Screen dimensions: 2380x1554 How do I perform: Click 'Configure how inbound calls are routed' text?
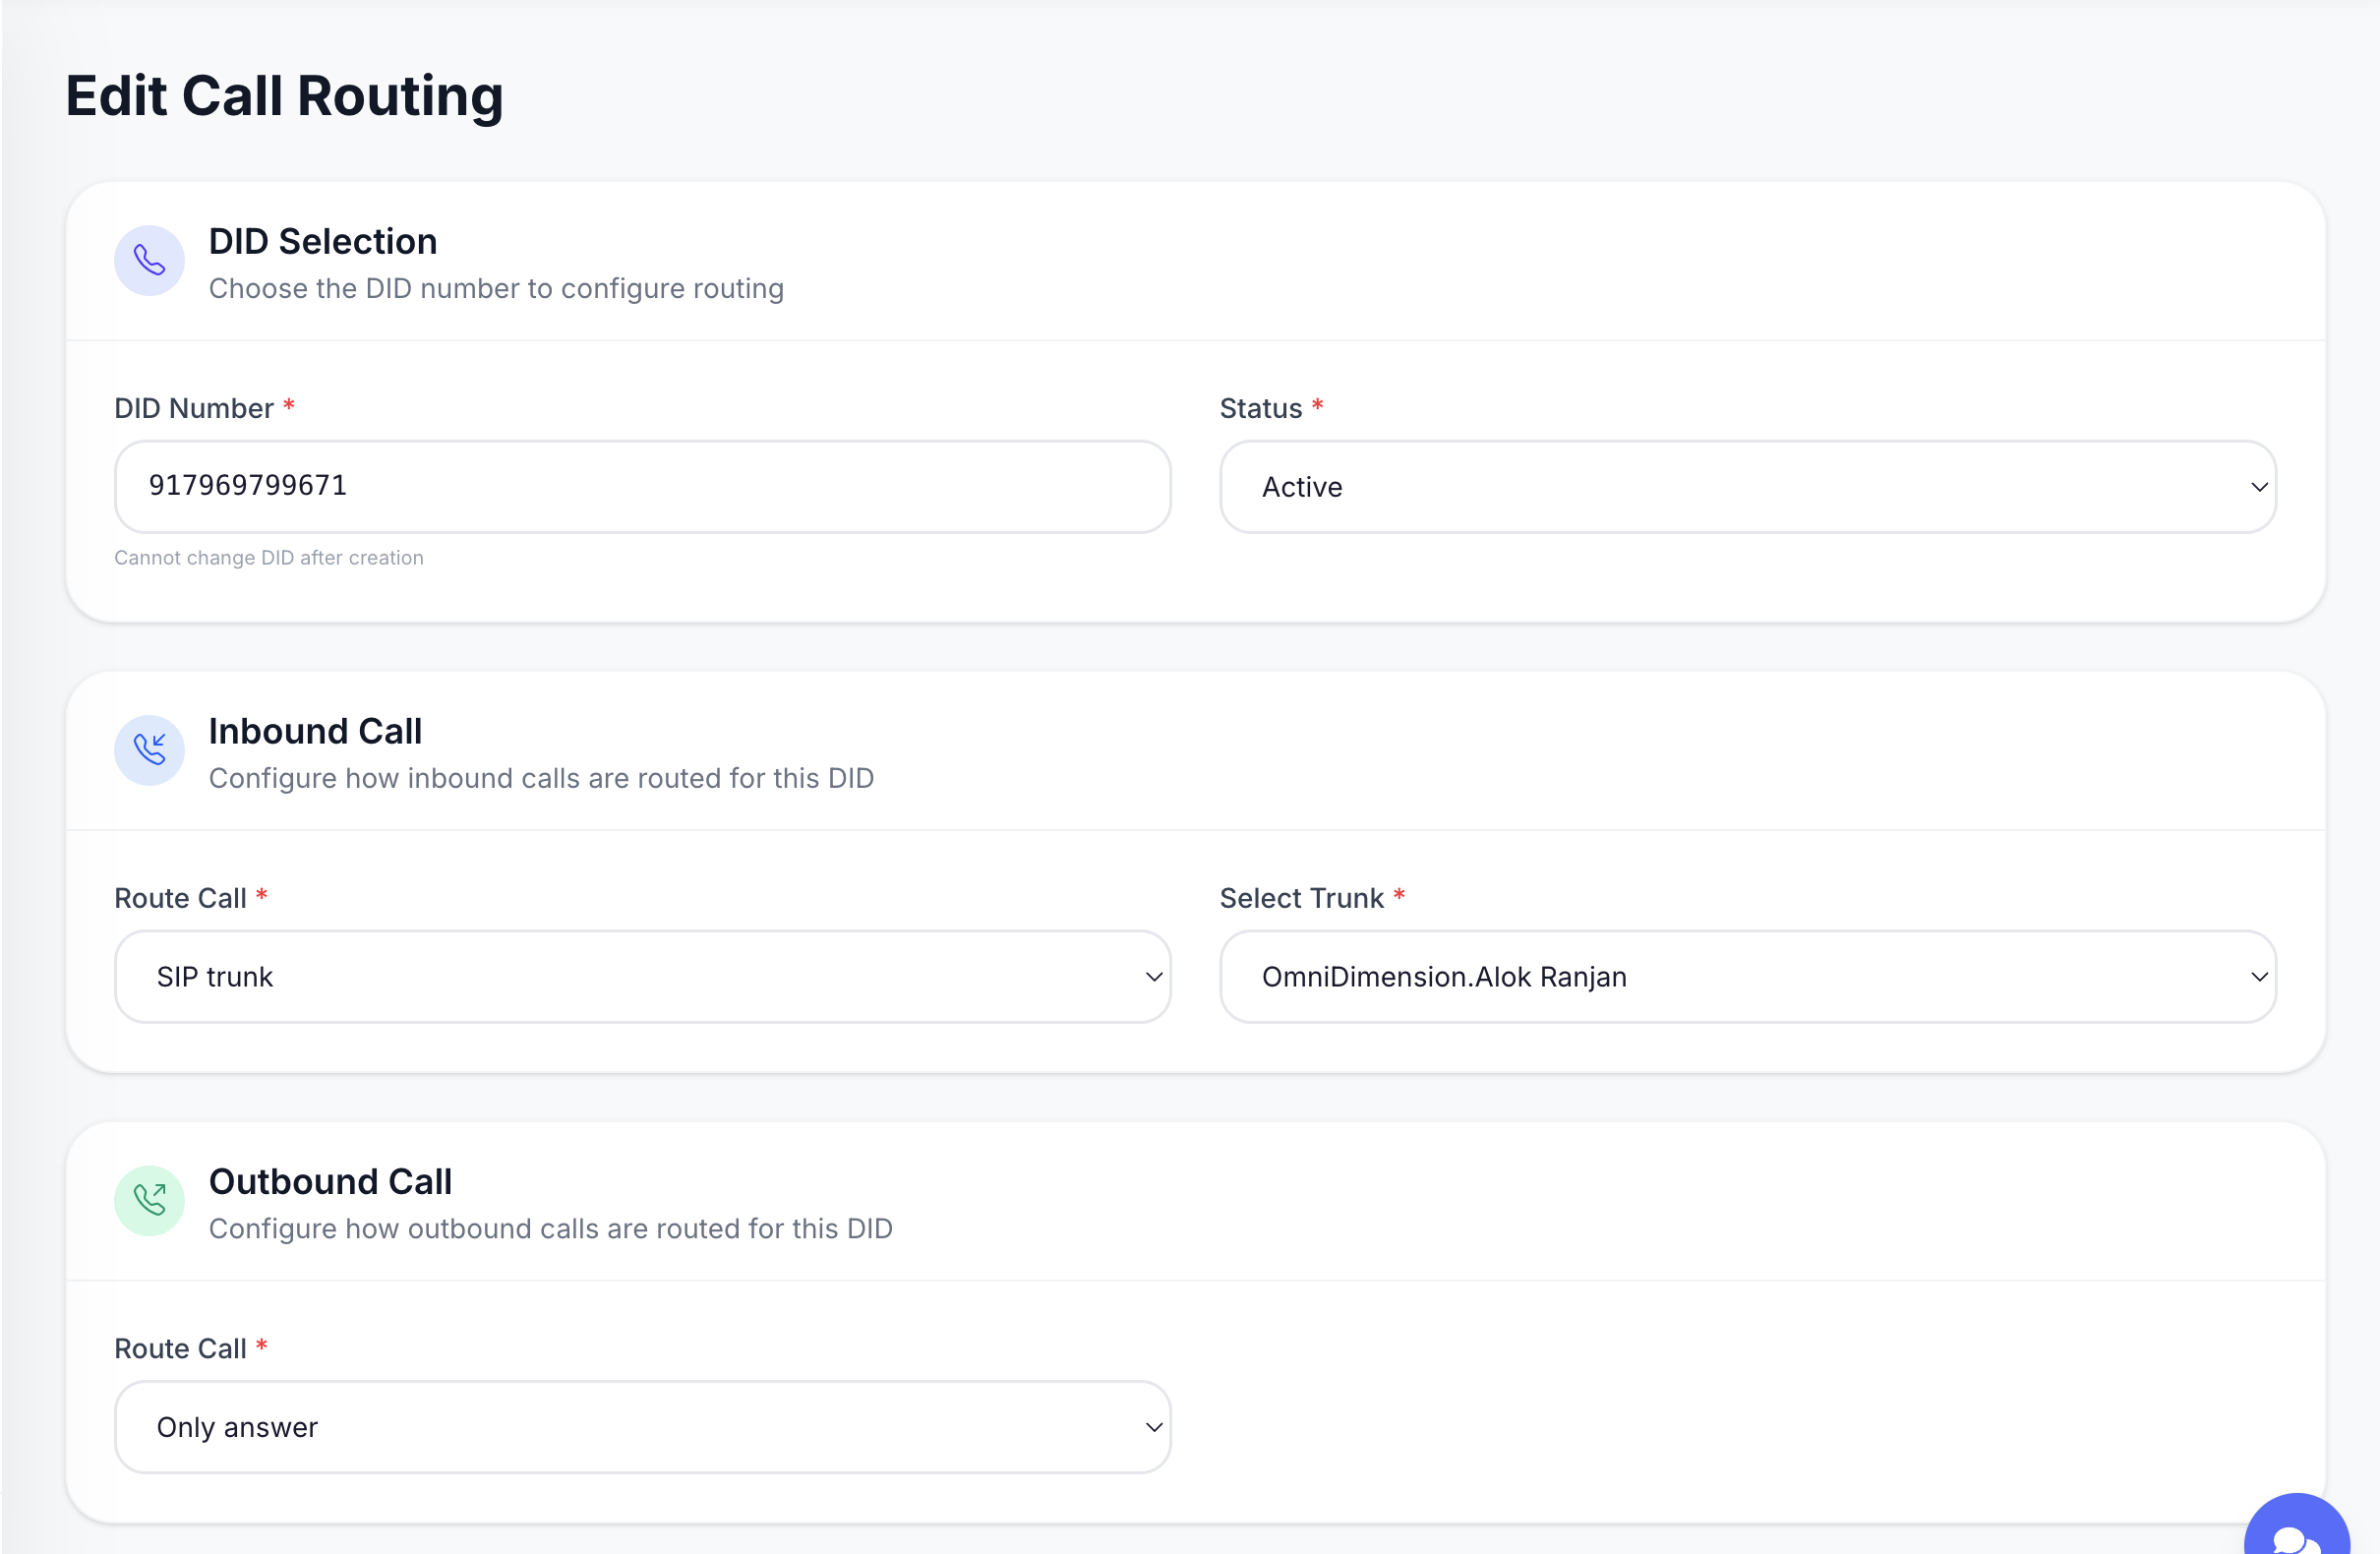pyautogui.click(x=541, y=779)
